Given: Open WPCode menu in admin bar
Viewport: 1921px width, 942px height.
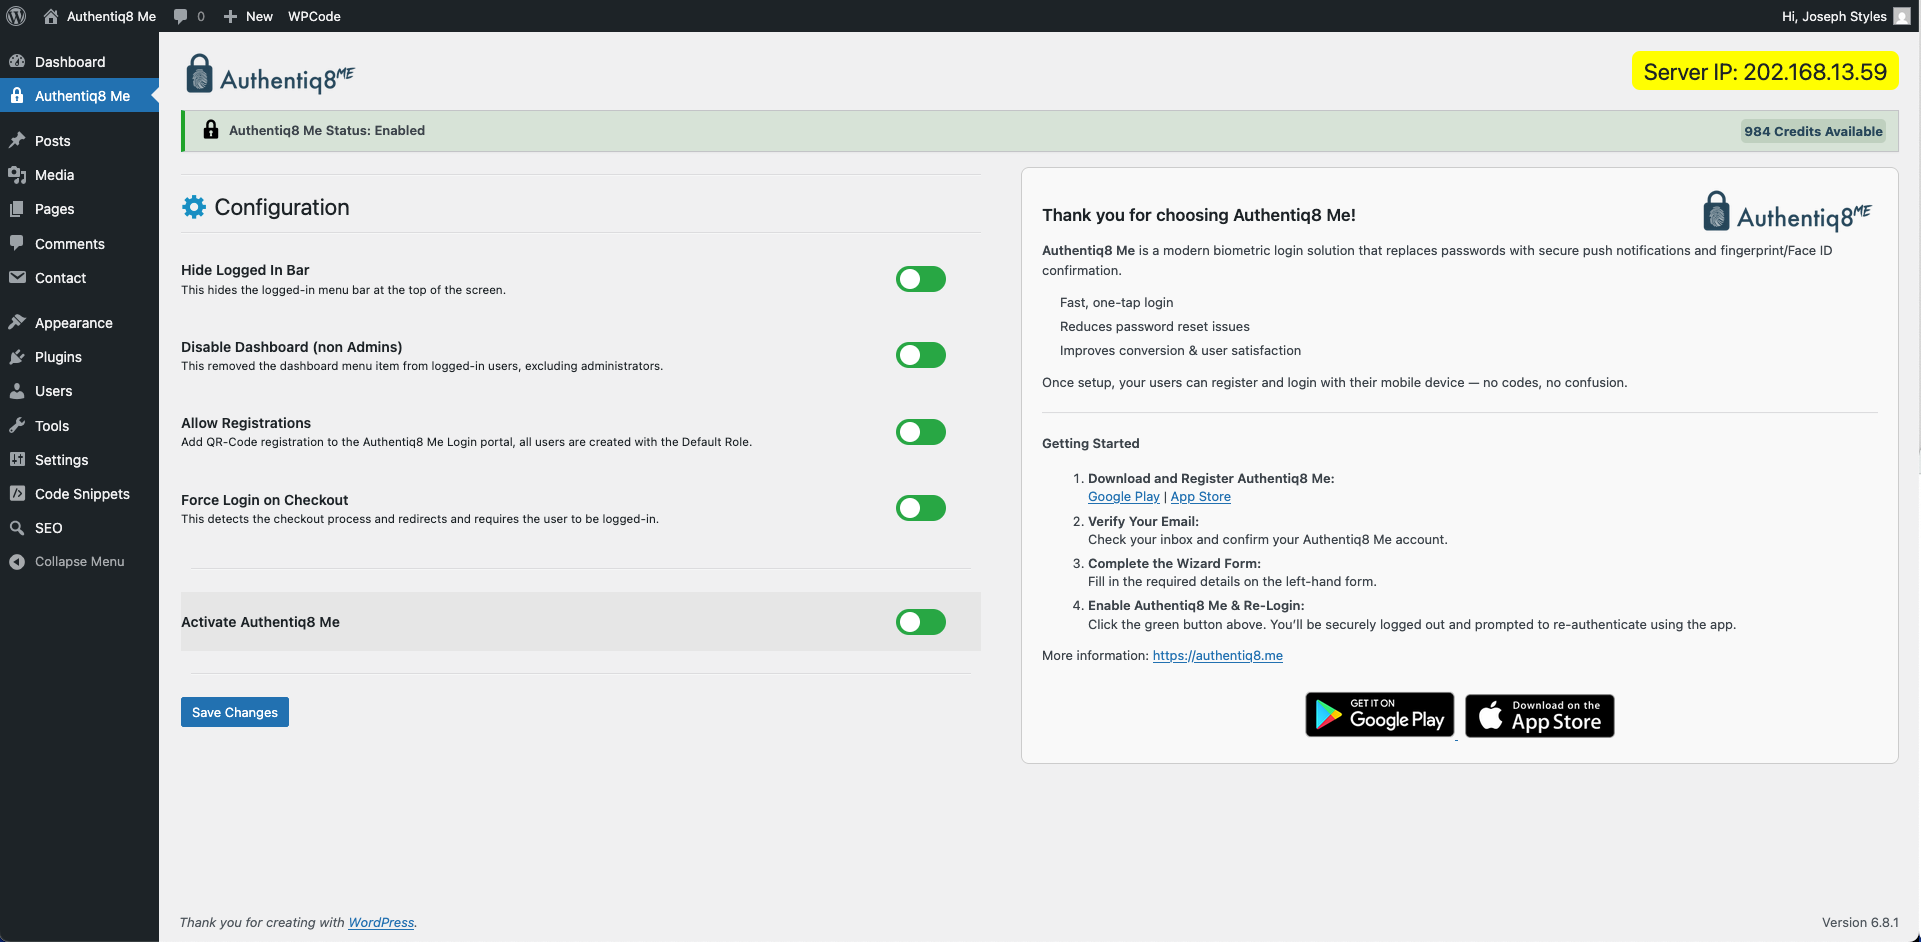Looking at the screenshot, I should click(314, 16).
